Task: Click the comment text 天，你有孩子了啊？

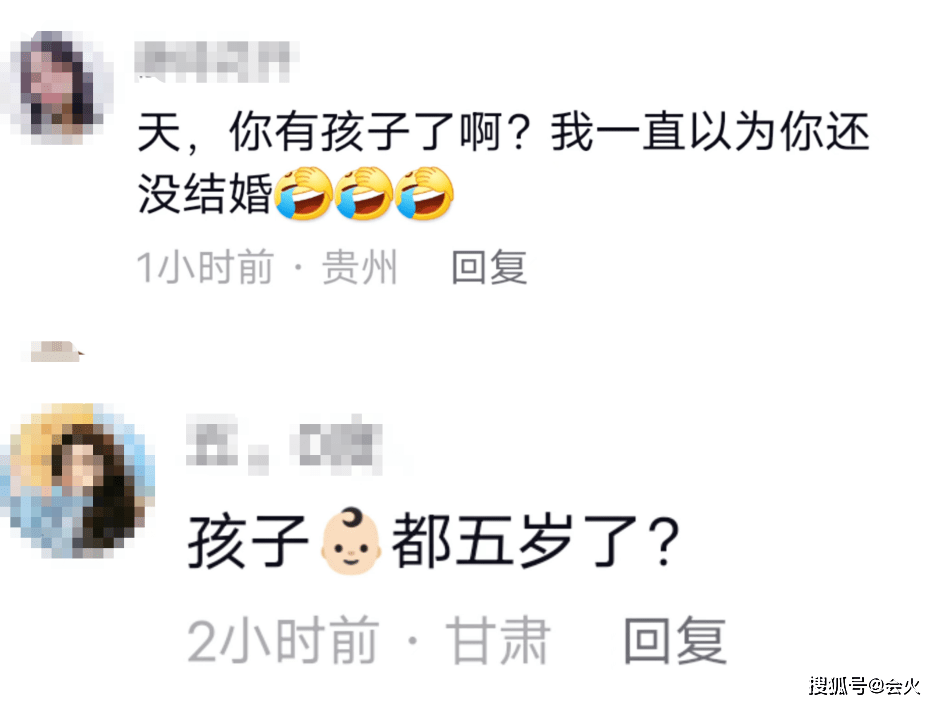Action: pos(335,132)
